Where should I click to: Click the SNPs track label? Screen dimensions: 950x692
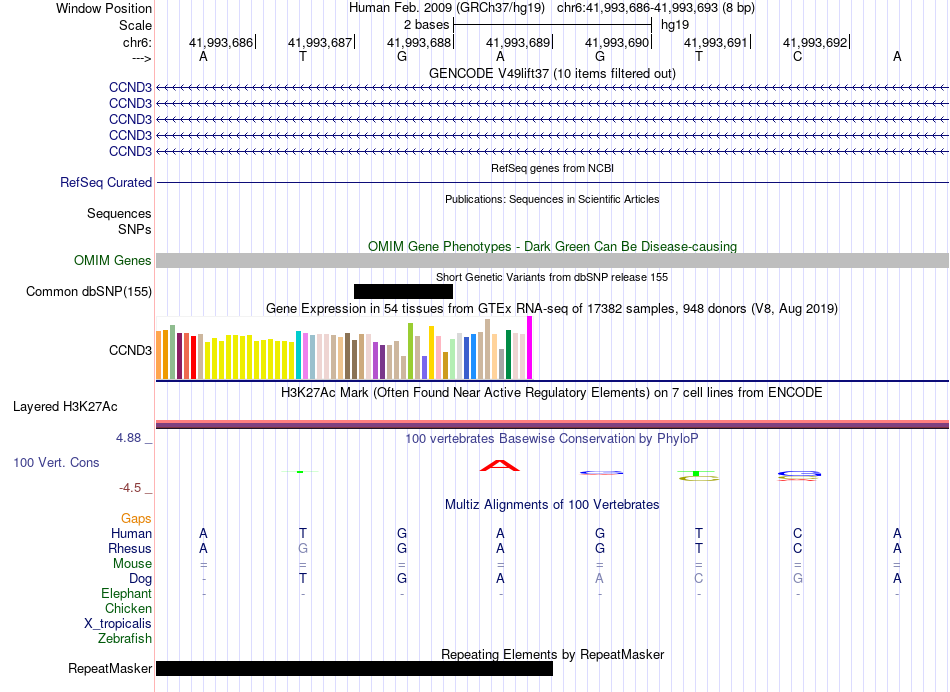(135, 229)
